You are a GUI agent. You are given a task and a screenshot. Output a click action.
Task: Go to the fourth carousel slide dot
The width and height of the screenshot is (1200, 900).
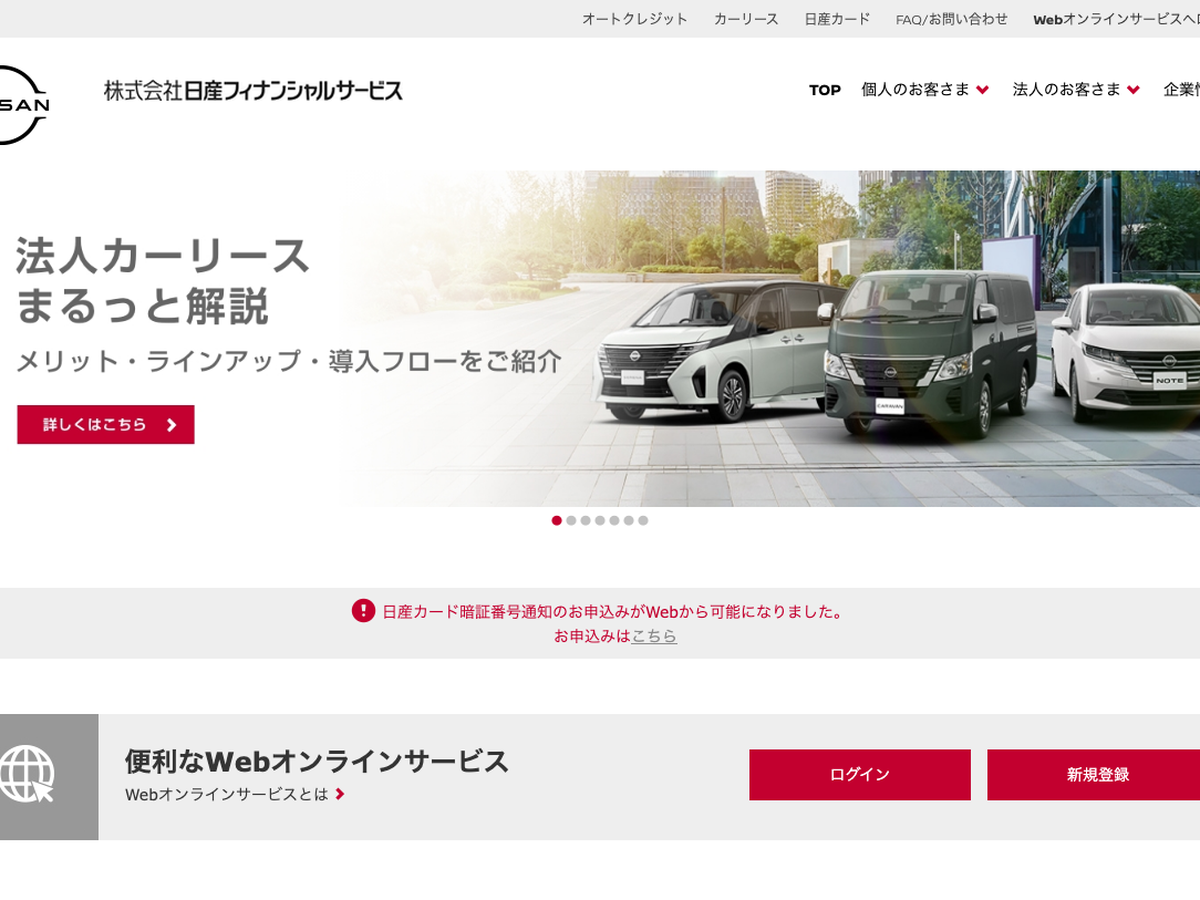click(600, 520)
